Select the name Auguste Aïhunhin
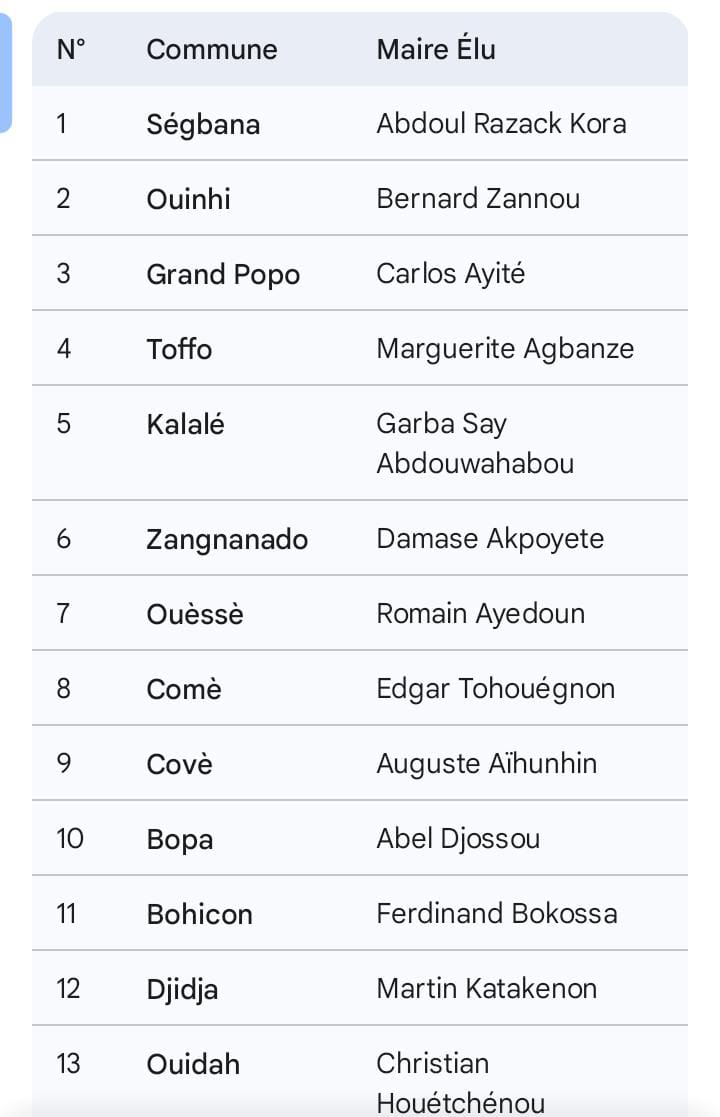The height and width of the screenshot is (1117, 720). click(x=486, y=763)
